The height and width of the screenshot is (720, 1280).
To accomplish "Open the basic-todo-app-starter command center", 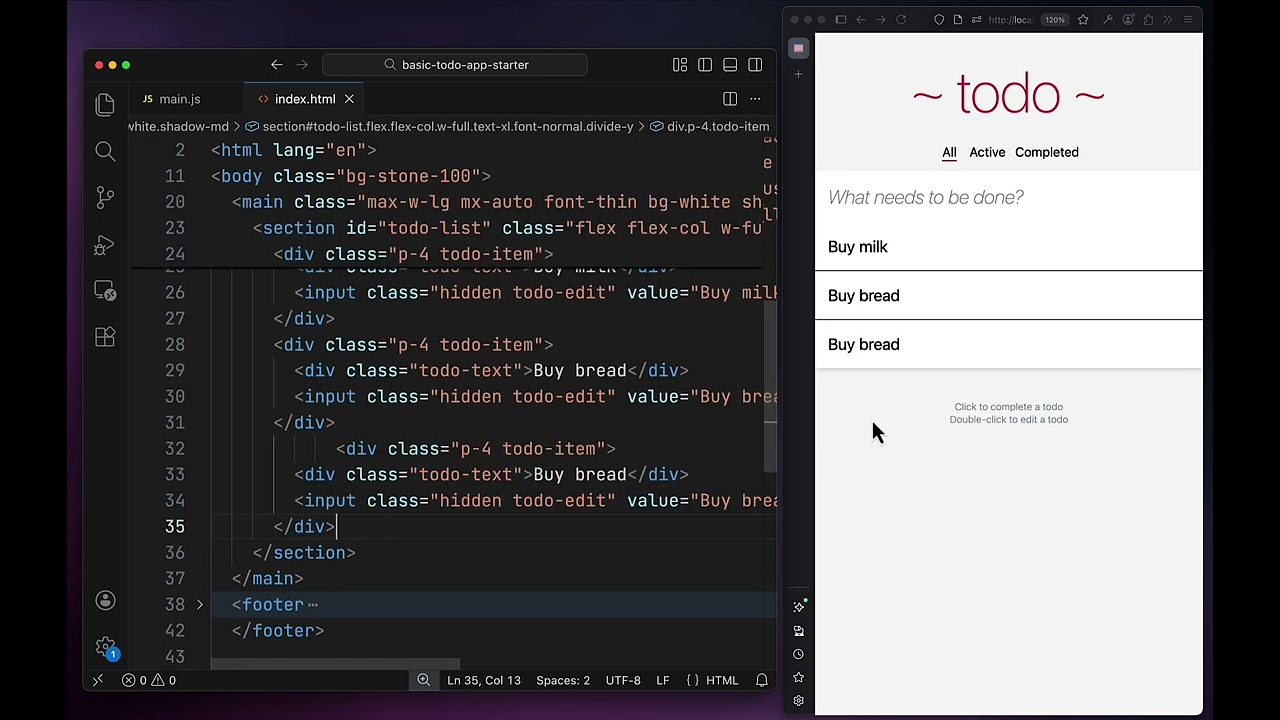I will click(x=455, y=65).
